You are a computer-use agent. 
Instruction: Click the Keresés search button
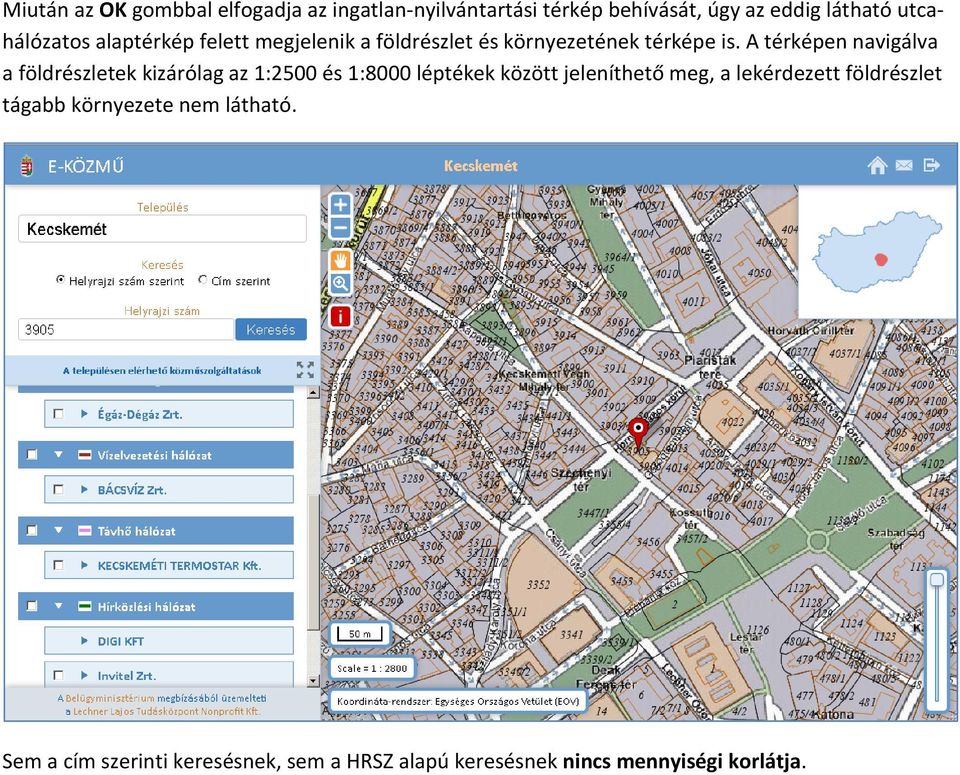pyautogui.click(x=271, y=329)
